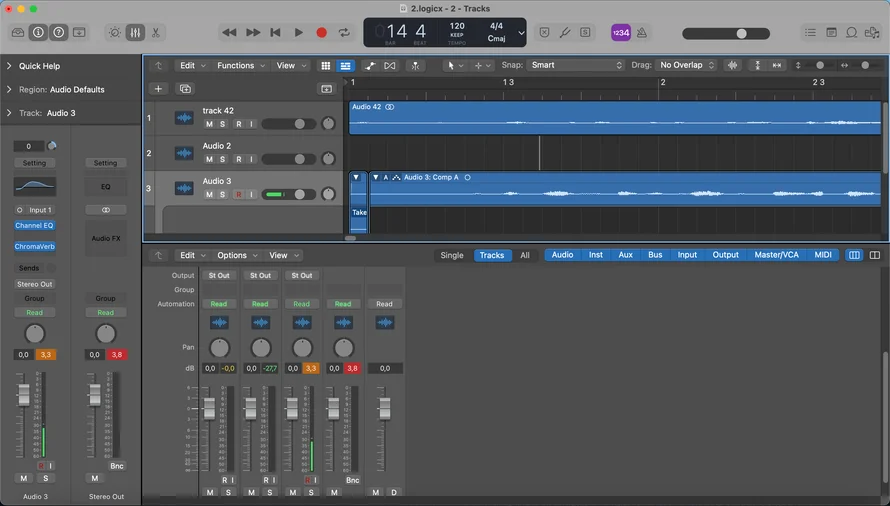Click the Add Track plus button
890x506 pixels.
point(158,89)
